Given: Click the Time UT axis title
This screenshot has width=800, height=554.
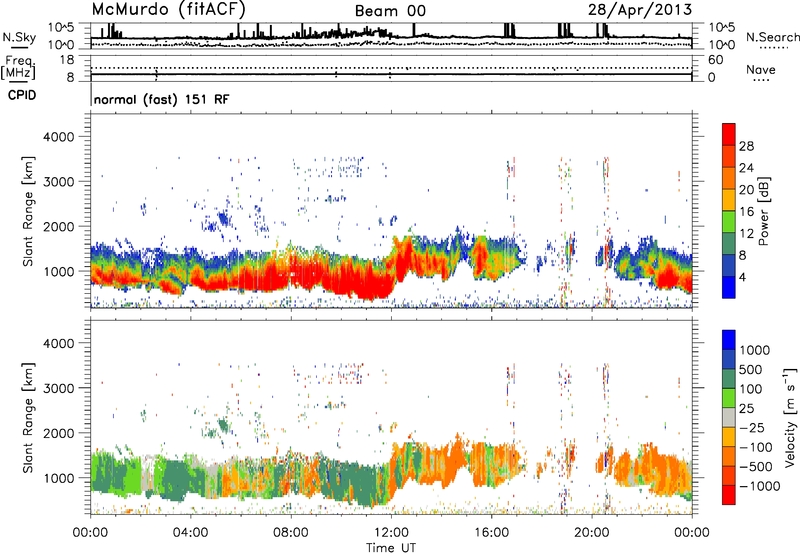Looking at the screenshot, I should pyautogui.click(x=391, y=548).
